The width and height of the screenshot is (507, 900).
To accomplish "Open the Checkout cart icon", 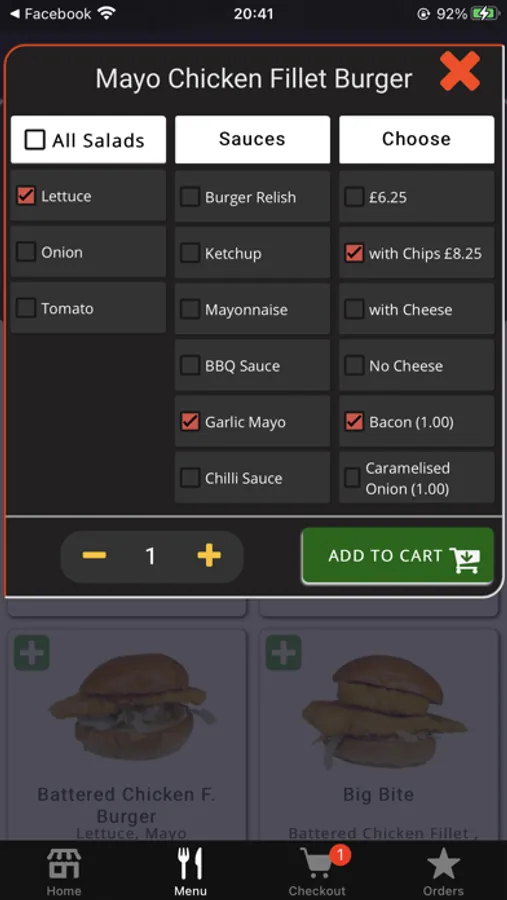I will point(317,864).
